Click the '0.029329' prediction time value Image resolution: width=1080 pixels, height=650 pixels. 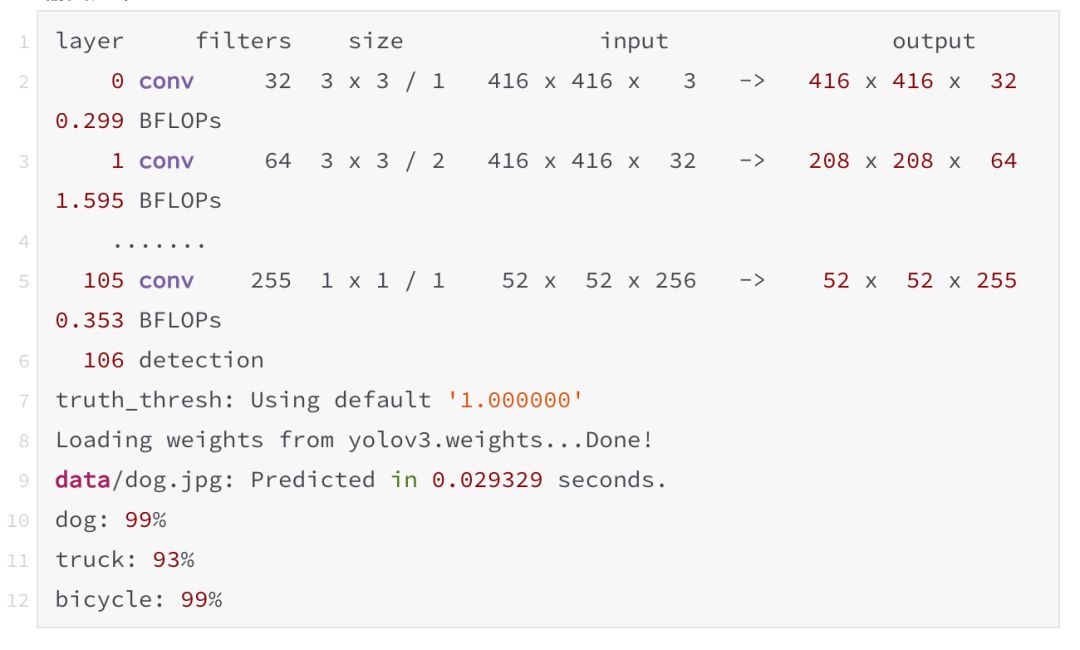pyautogui.click(x=487, y=480)
